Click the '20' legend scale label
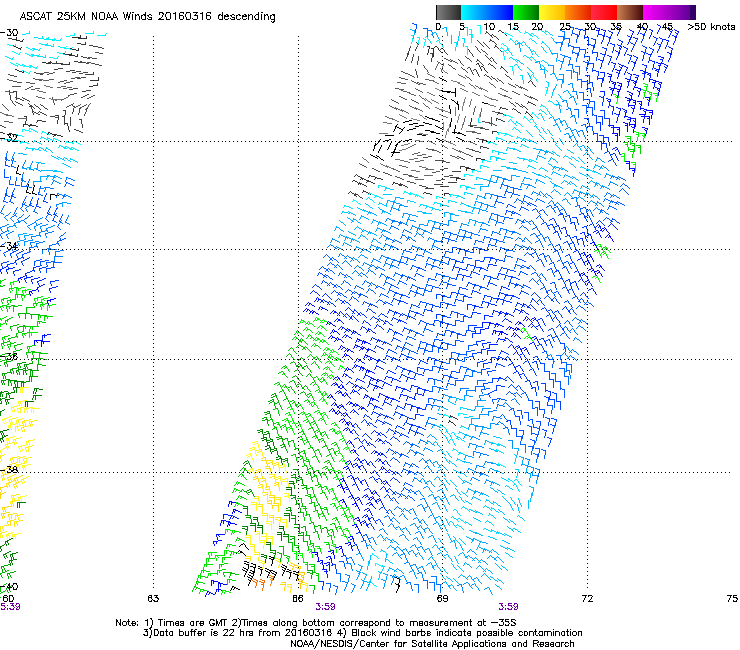Image resolution: width=740 pixels, height=650 pixels. coord(537,27)
